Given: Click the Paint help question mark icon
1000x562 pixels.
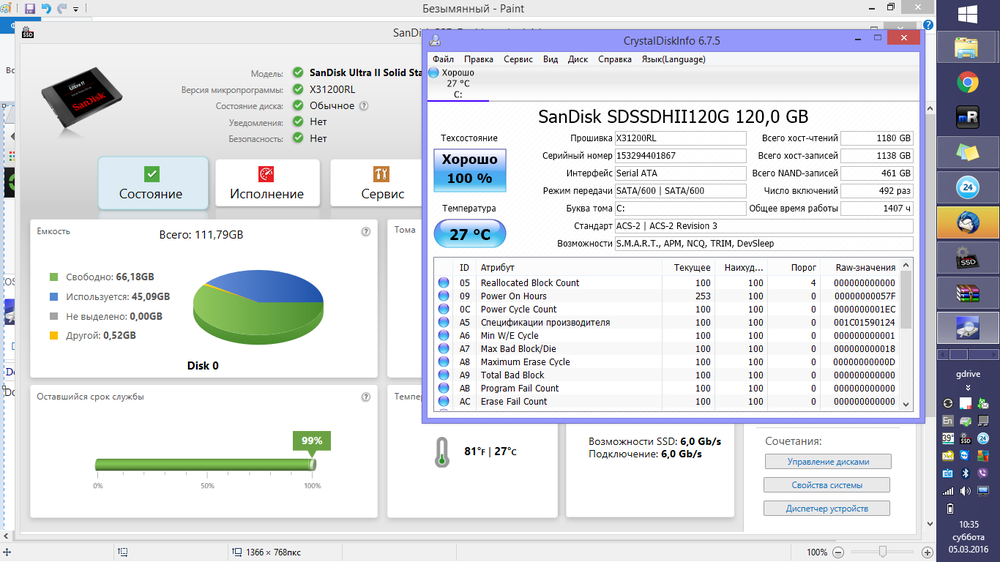Looking at the screenshot, I should coord(928,25).
